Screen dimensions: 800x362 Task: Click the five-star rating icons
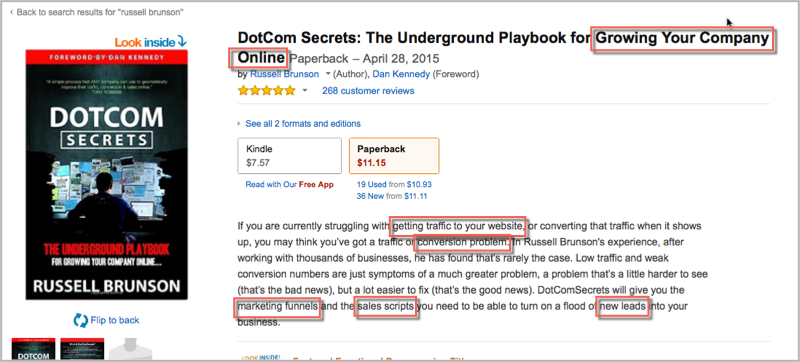click(266, 91)
